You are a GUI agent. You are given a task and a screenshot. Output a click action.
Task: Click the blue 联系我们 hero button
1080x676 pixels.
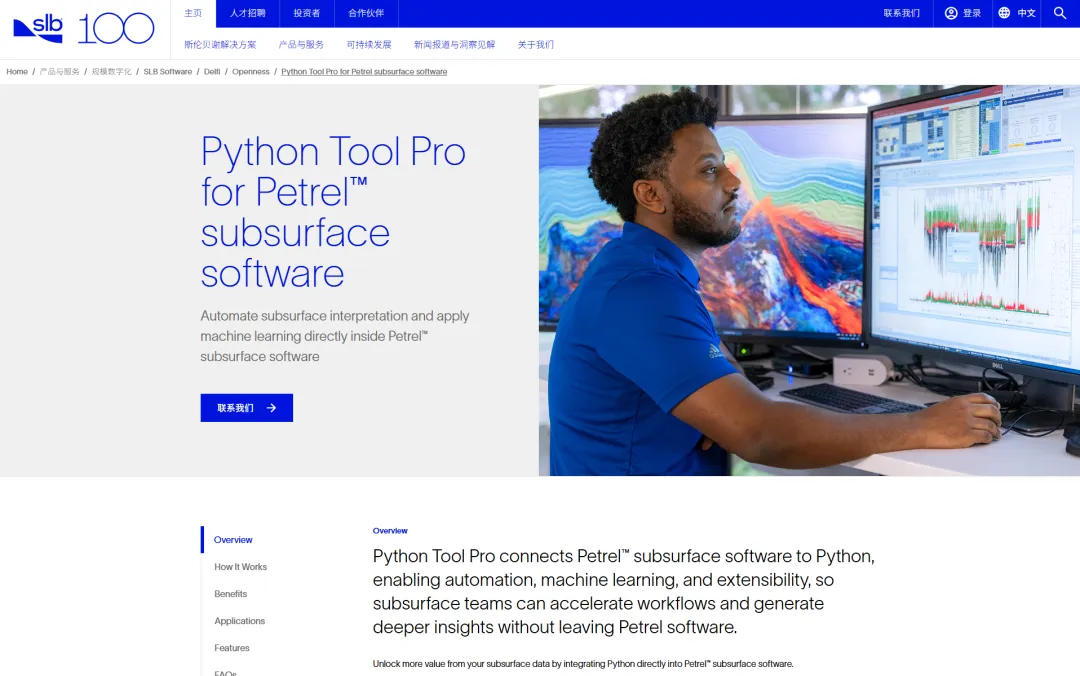[247, 408]
